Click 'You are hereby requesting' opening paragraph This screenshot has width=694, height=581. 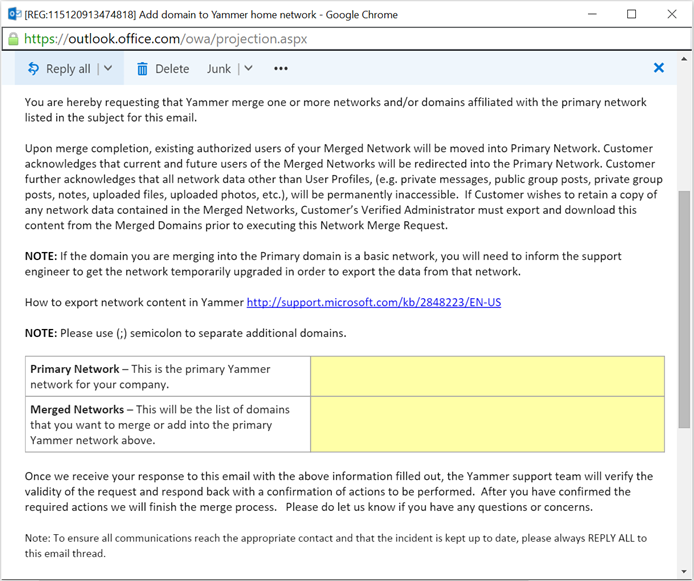[335, 110]
